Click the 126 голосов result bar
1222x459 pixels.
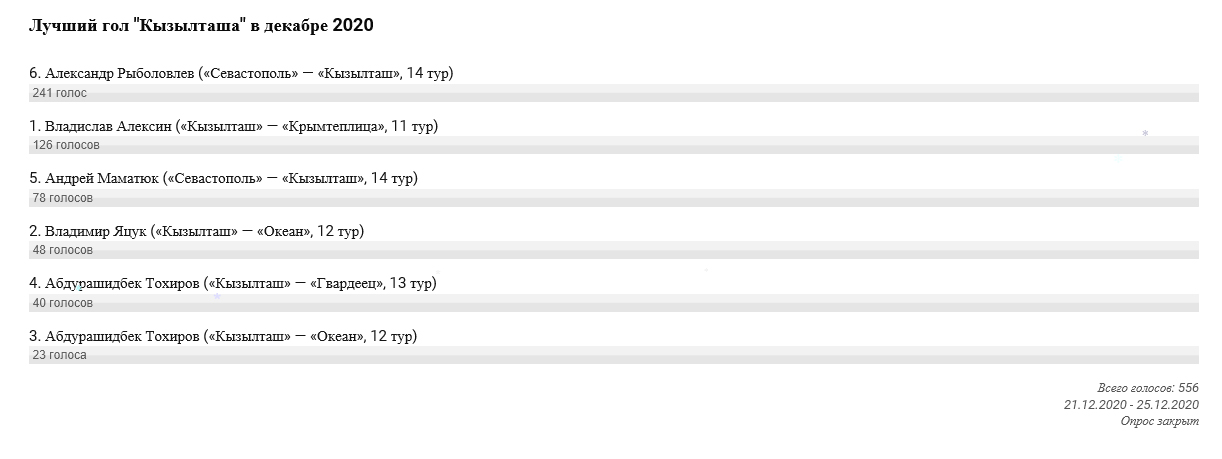coord(614,145)
